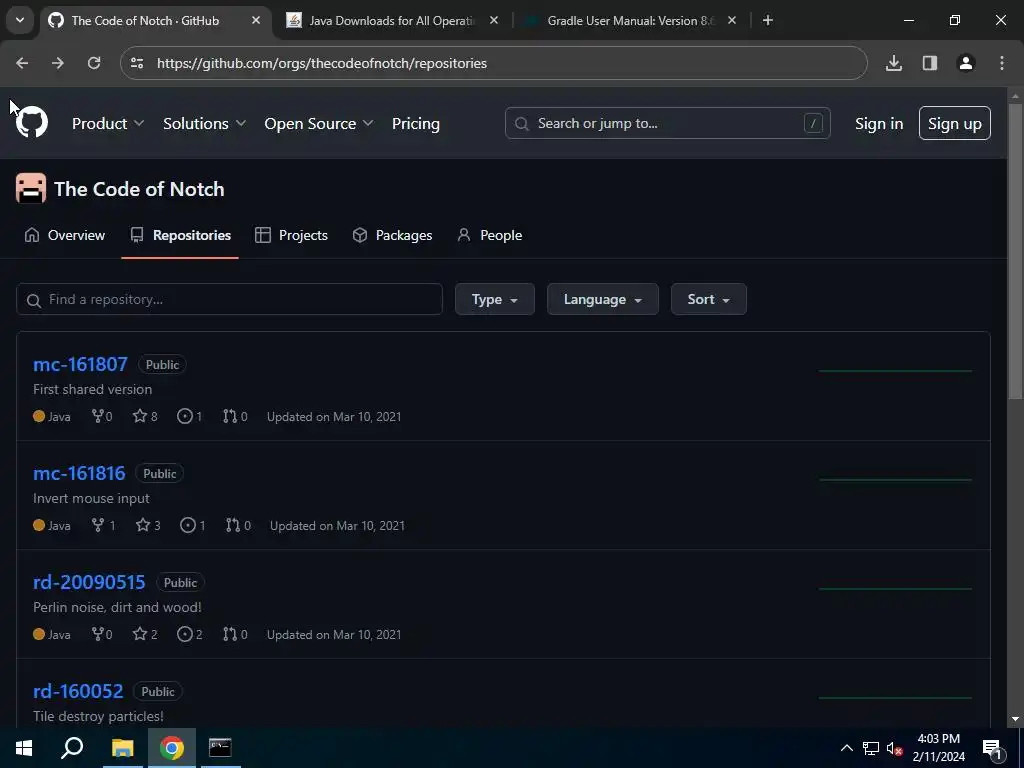Click star icon for mc-161816
This screenshot has height=768, width=1024.
143,525
